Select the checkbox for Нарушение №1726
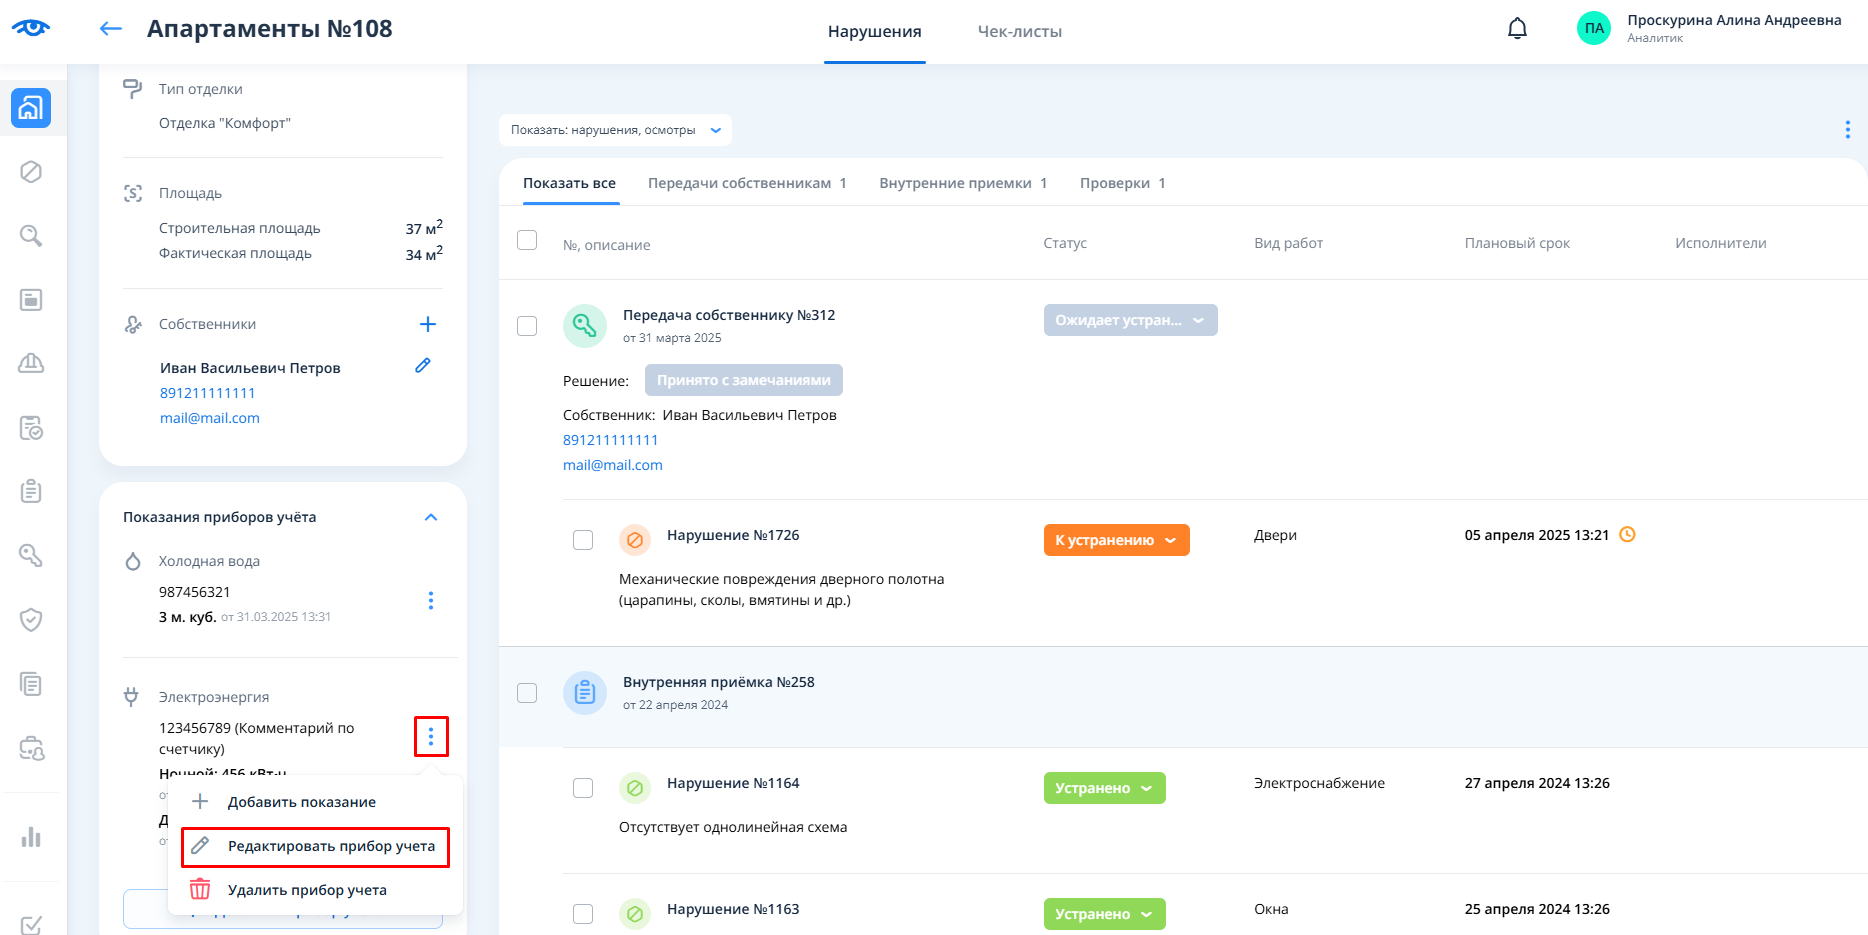This screenshot has height=935, width=1868. coord(583,540)
